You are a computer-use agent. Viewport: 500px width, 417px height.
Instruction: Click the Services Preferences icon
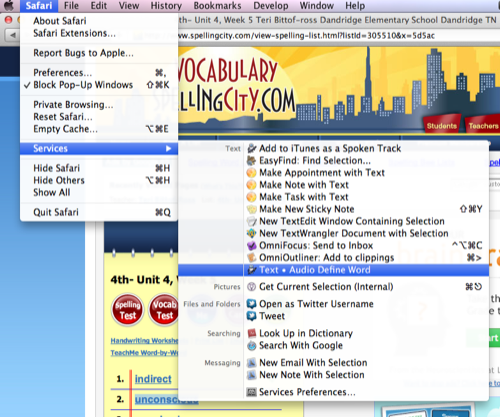pyautogui.click(x=252, y=392)
